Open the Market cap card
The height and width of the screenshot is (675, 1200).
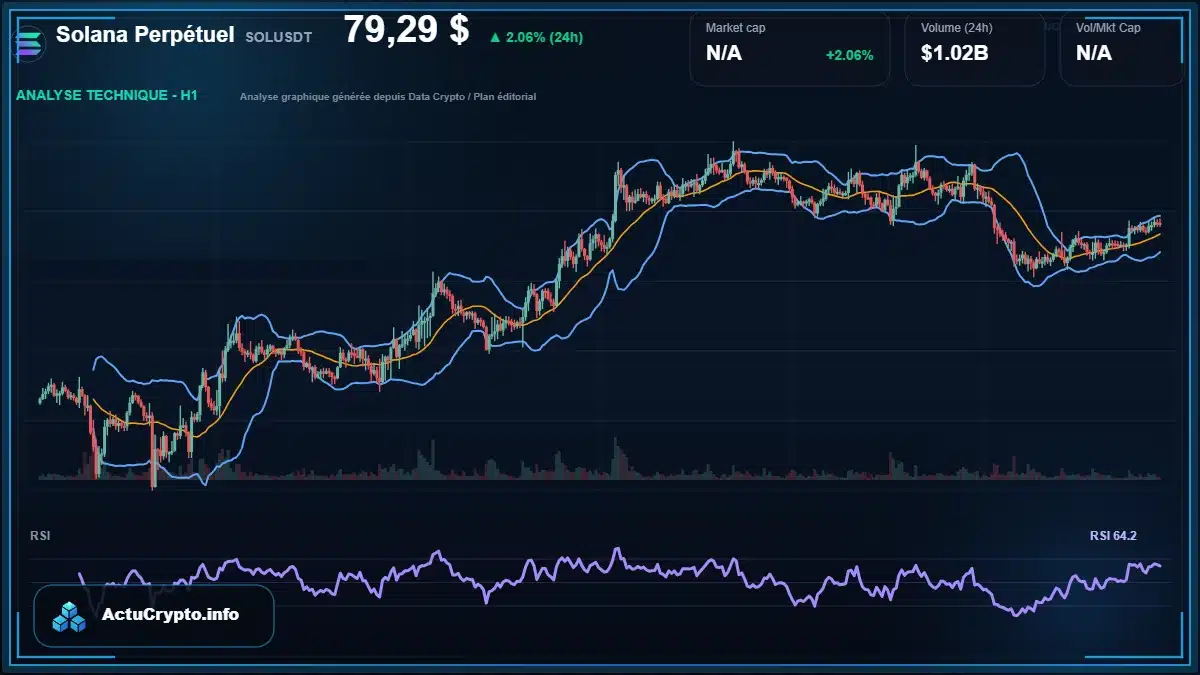(x=790, y=49)
